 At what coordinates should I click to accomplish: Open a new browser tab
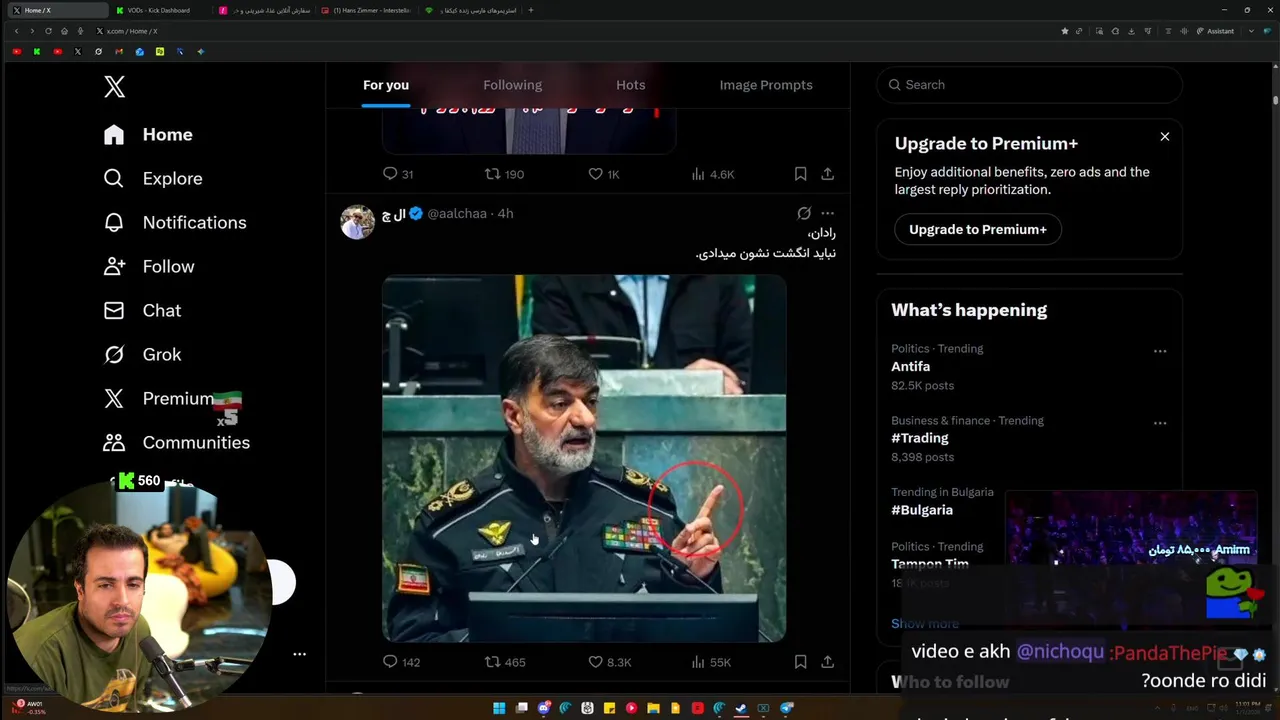tap(530, 10)
